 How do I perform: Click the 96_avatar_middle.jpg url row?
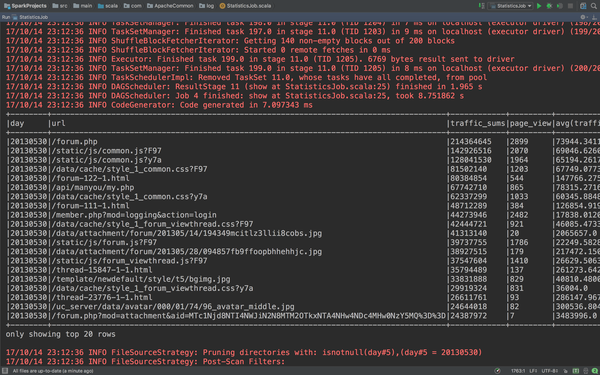[173, 307]
